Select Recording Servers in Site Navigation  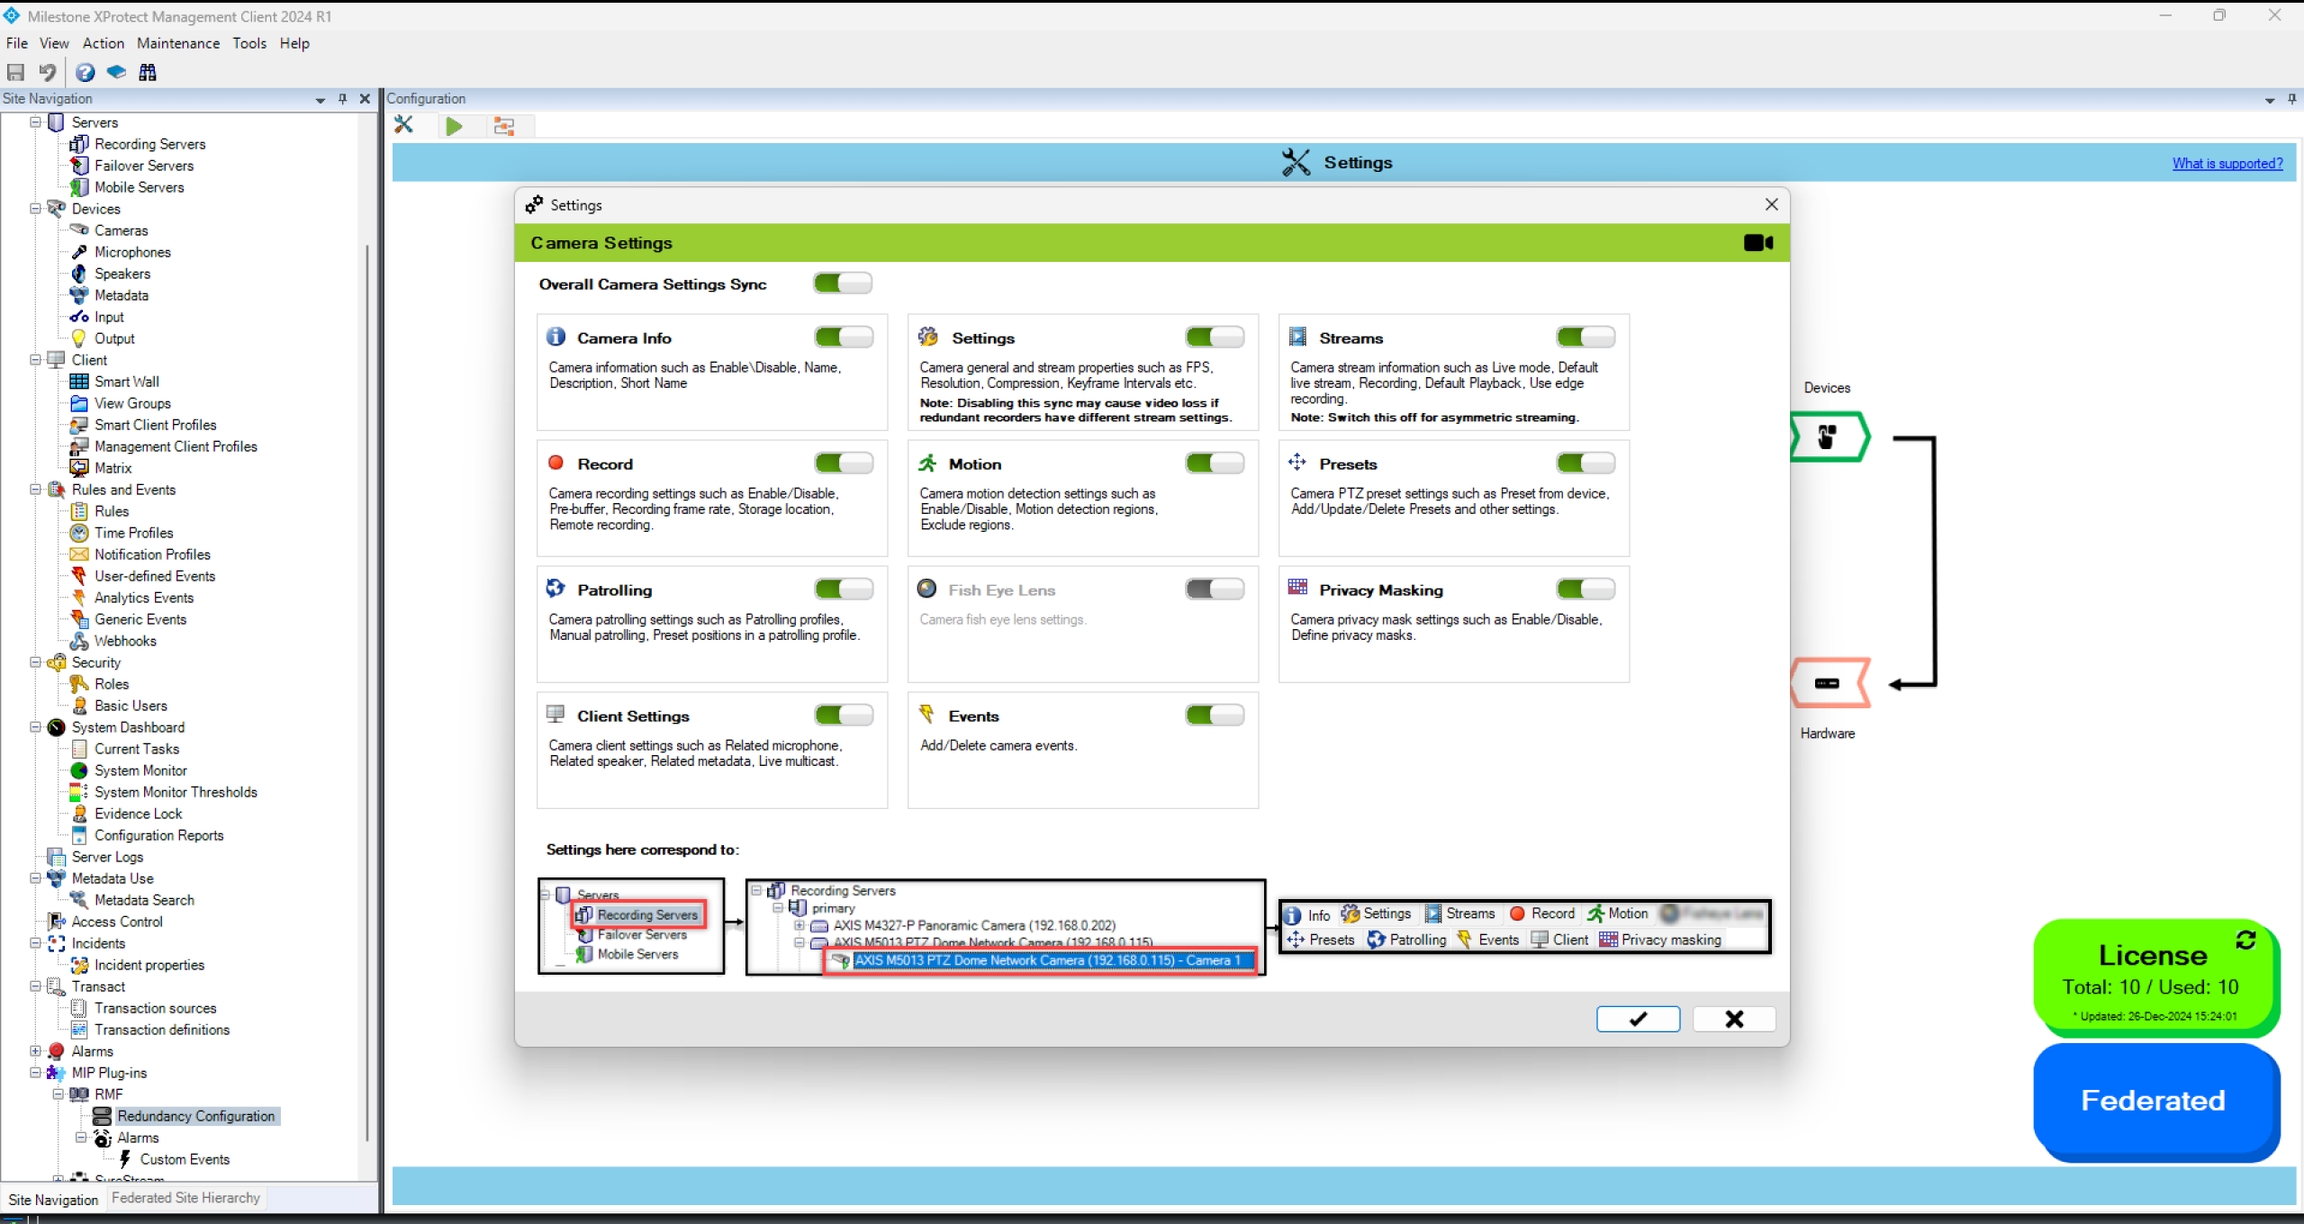click(149, 144)
